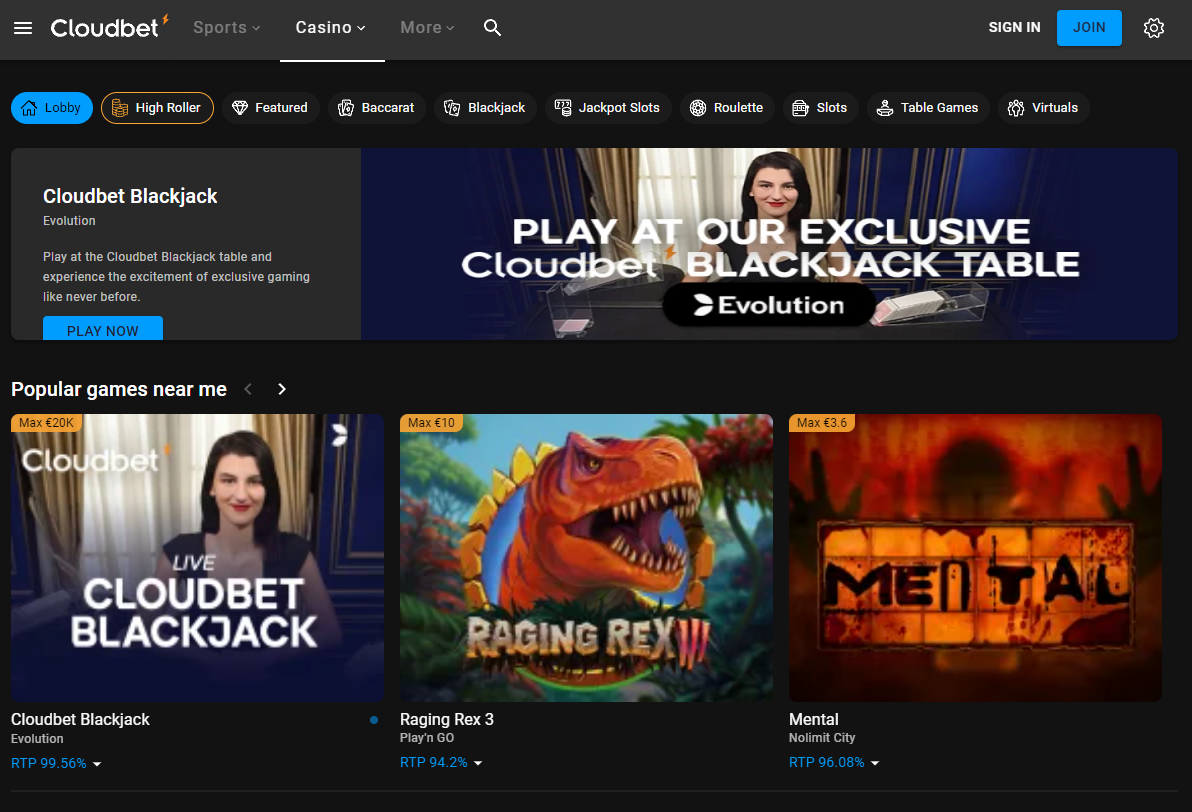The height and width of the screenshot is (812, 1192).
Task: Select the Roulette category
Action: (x=727, y=108)
